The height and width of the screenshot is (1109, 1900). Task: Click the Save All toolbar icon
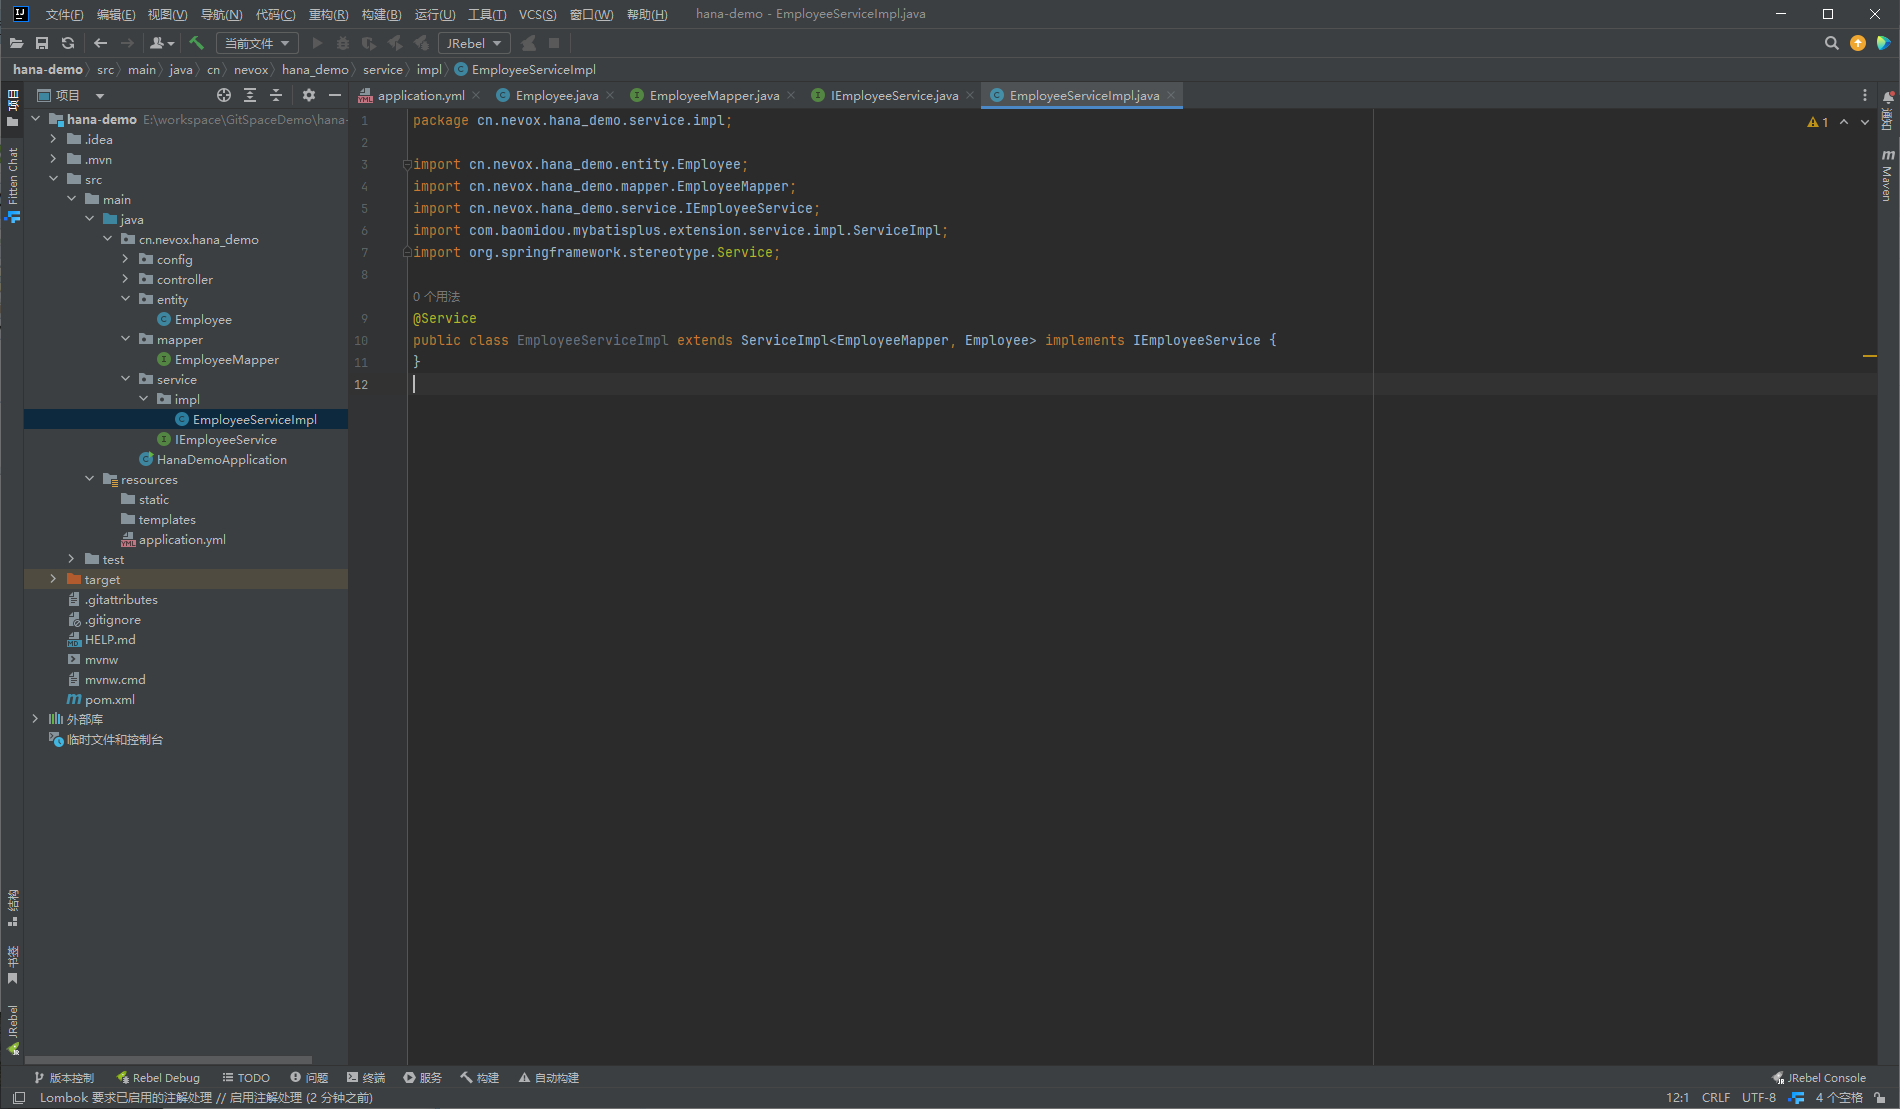[x=42, y=43]
